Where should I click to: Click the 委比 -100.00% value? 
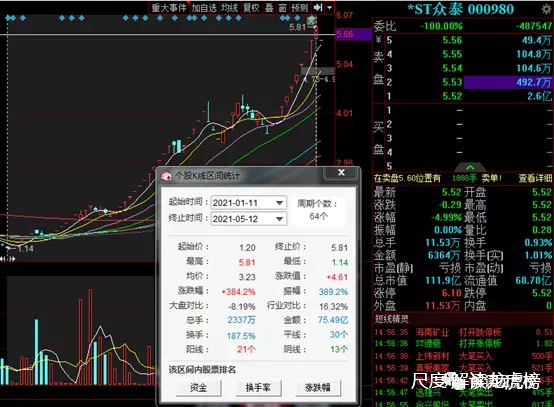point(441,26)
